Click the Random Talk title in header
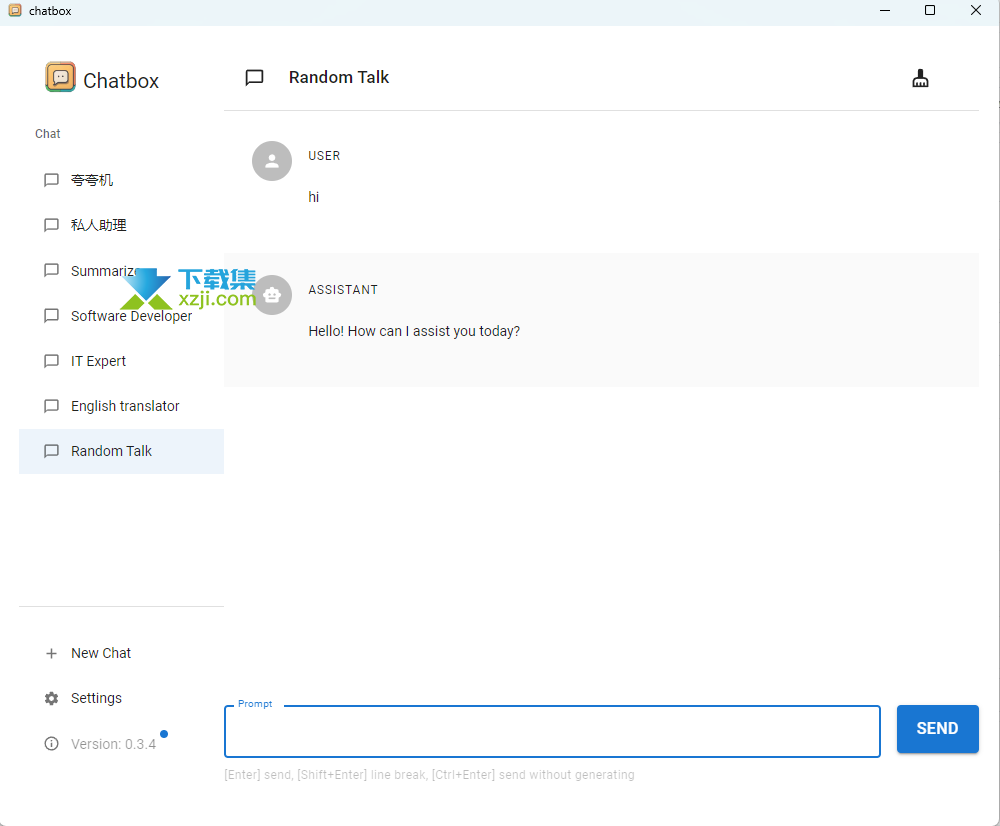The height and width of the screenshot is (826, 1000). pos(339,77)
